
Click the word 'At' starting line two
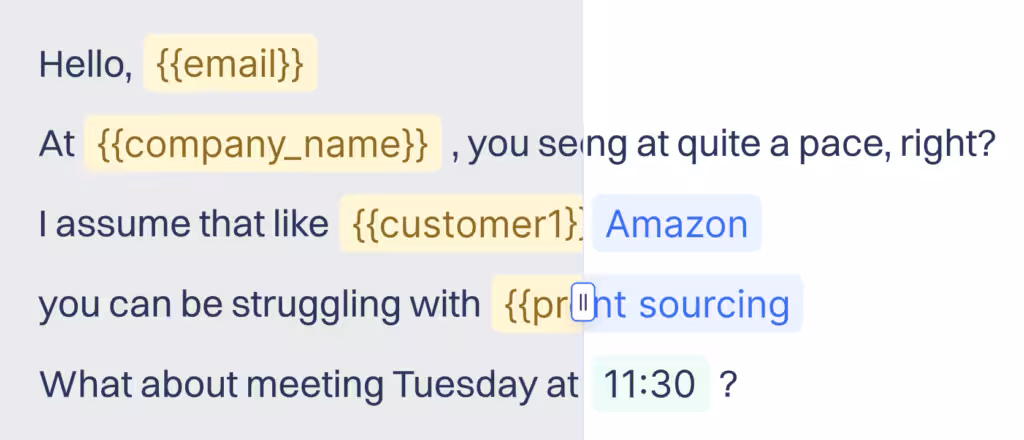[56, 145]
